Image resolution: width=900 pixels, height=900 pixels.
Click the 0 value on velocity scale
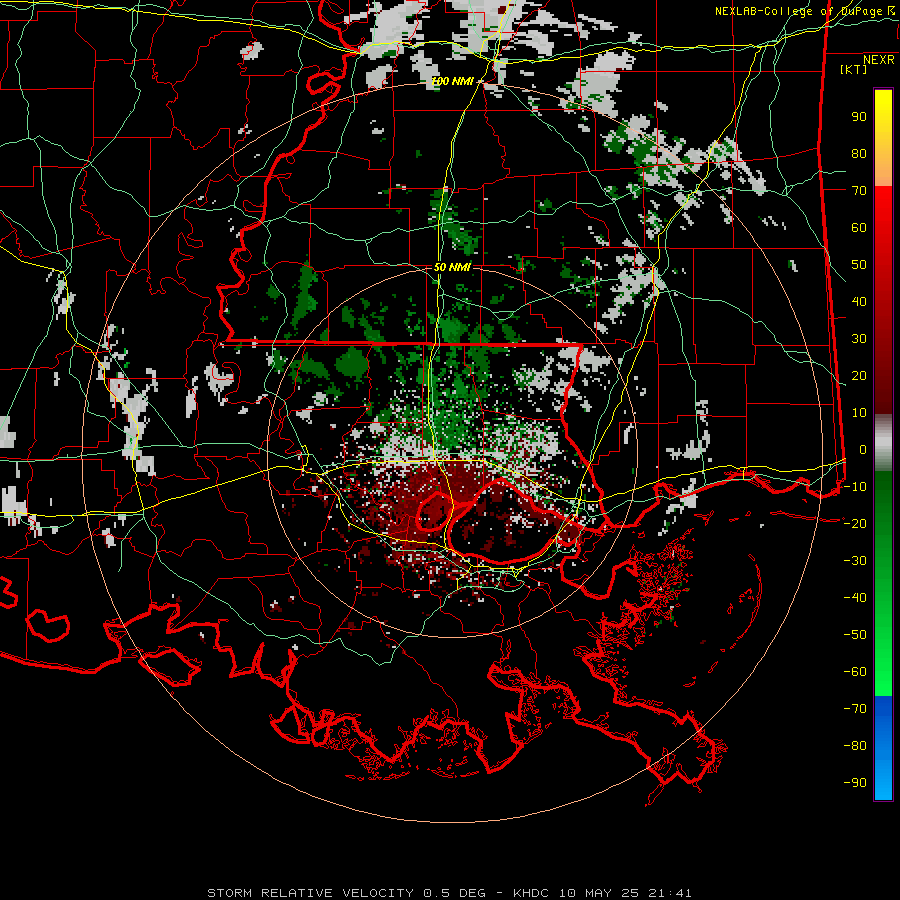tap(863, 450)
